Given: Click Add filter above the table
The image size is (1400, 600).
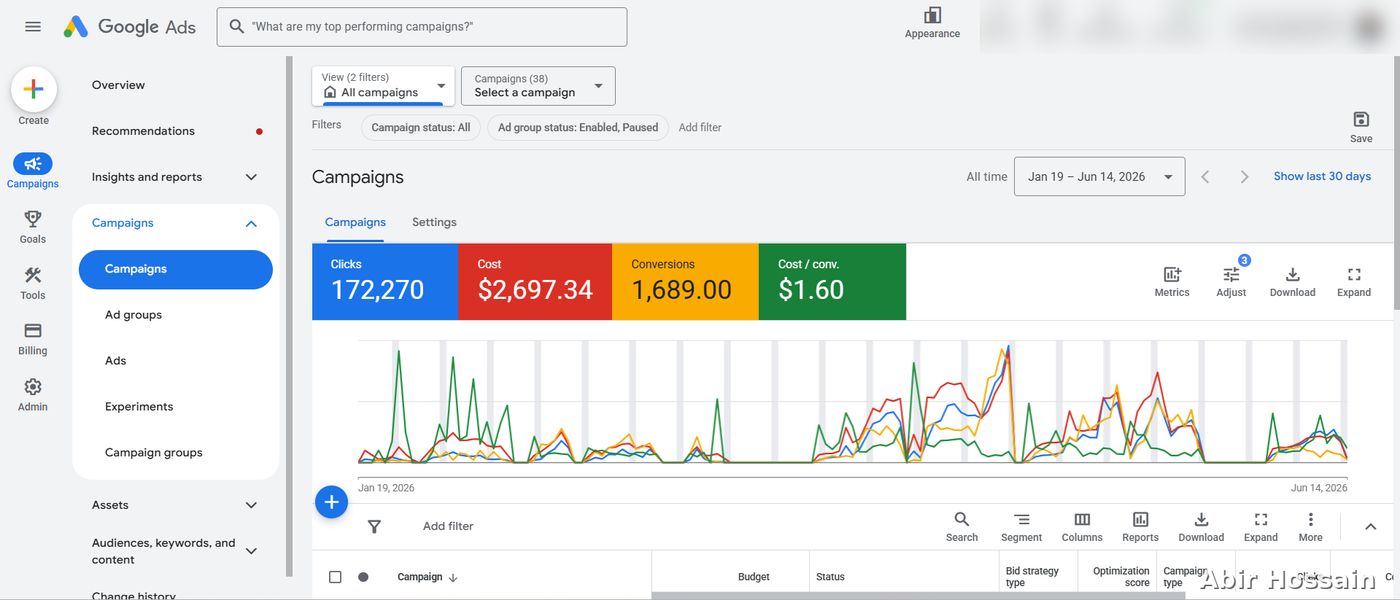Looking at the screenshot, I should [x=448, y=526].
